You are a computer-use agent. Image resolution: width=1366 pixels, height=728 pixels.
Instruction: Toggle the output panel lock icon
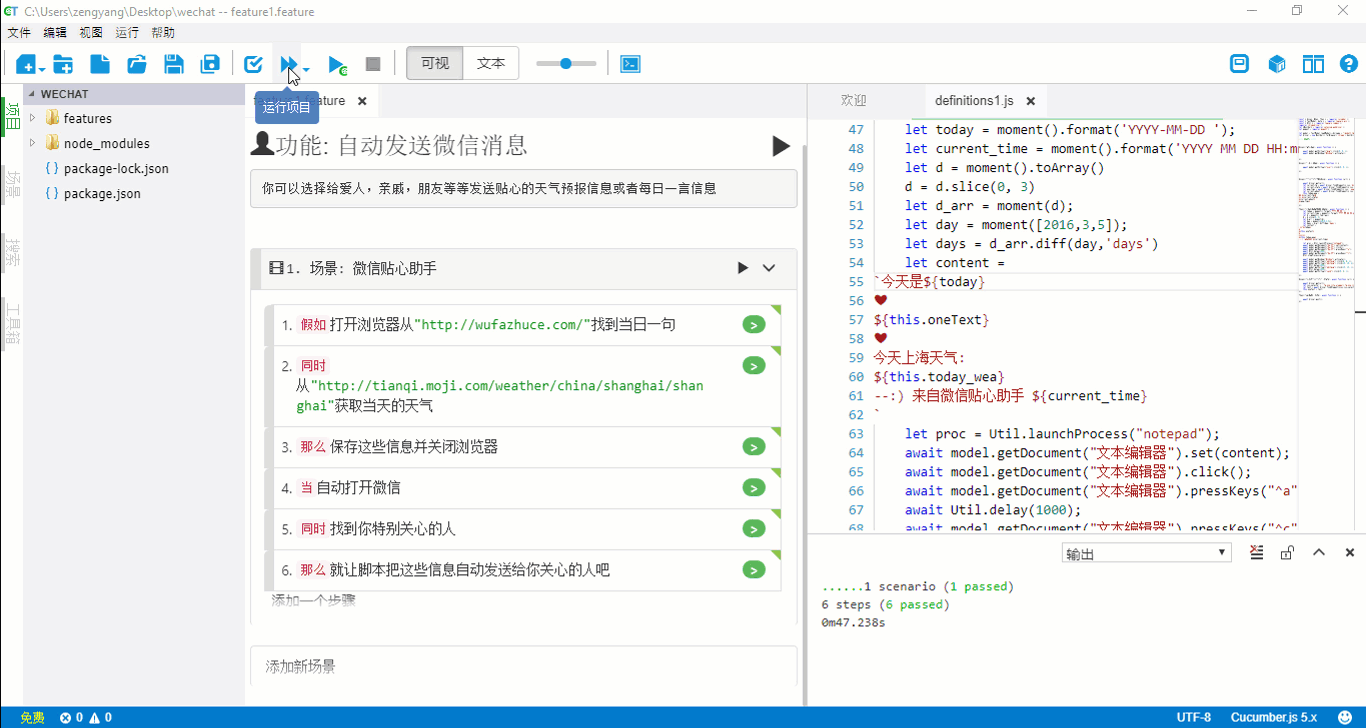tap(1288, 552)
